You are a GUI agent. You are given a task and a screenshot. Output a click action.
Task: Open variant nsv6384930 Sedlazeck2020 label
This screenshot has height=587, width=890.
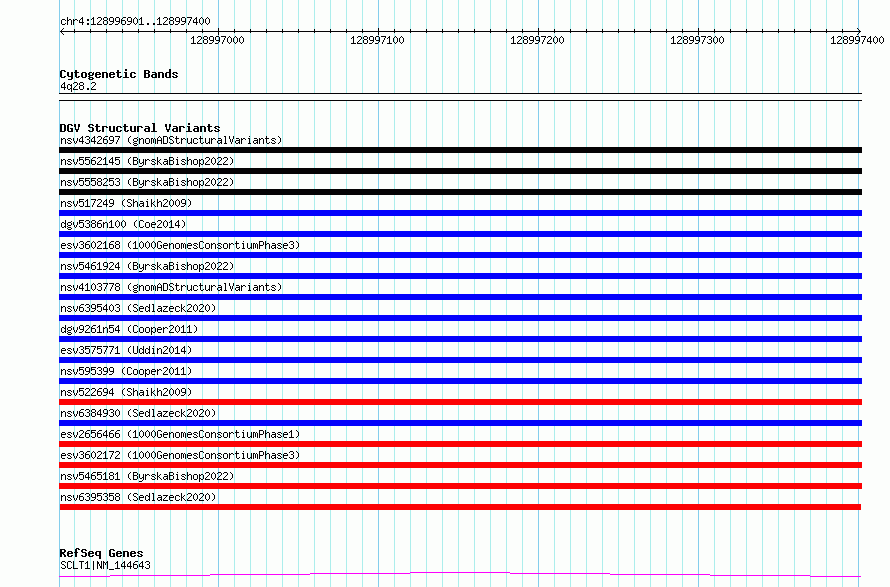138,413
